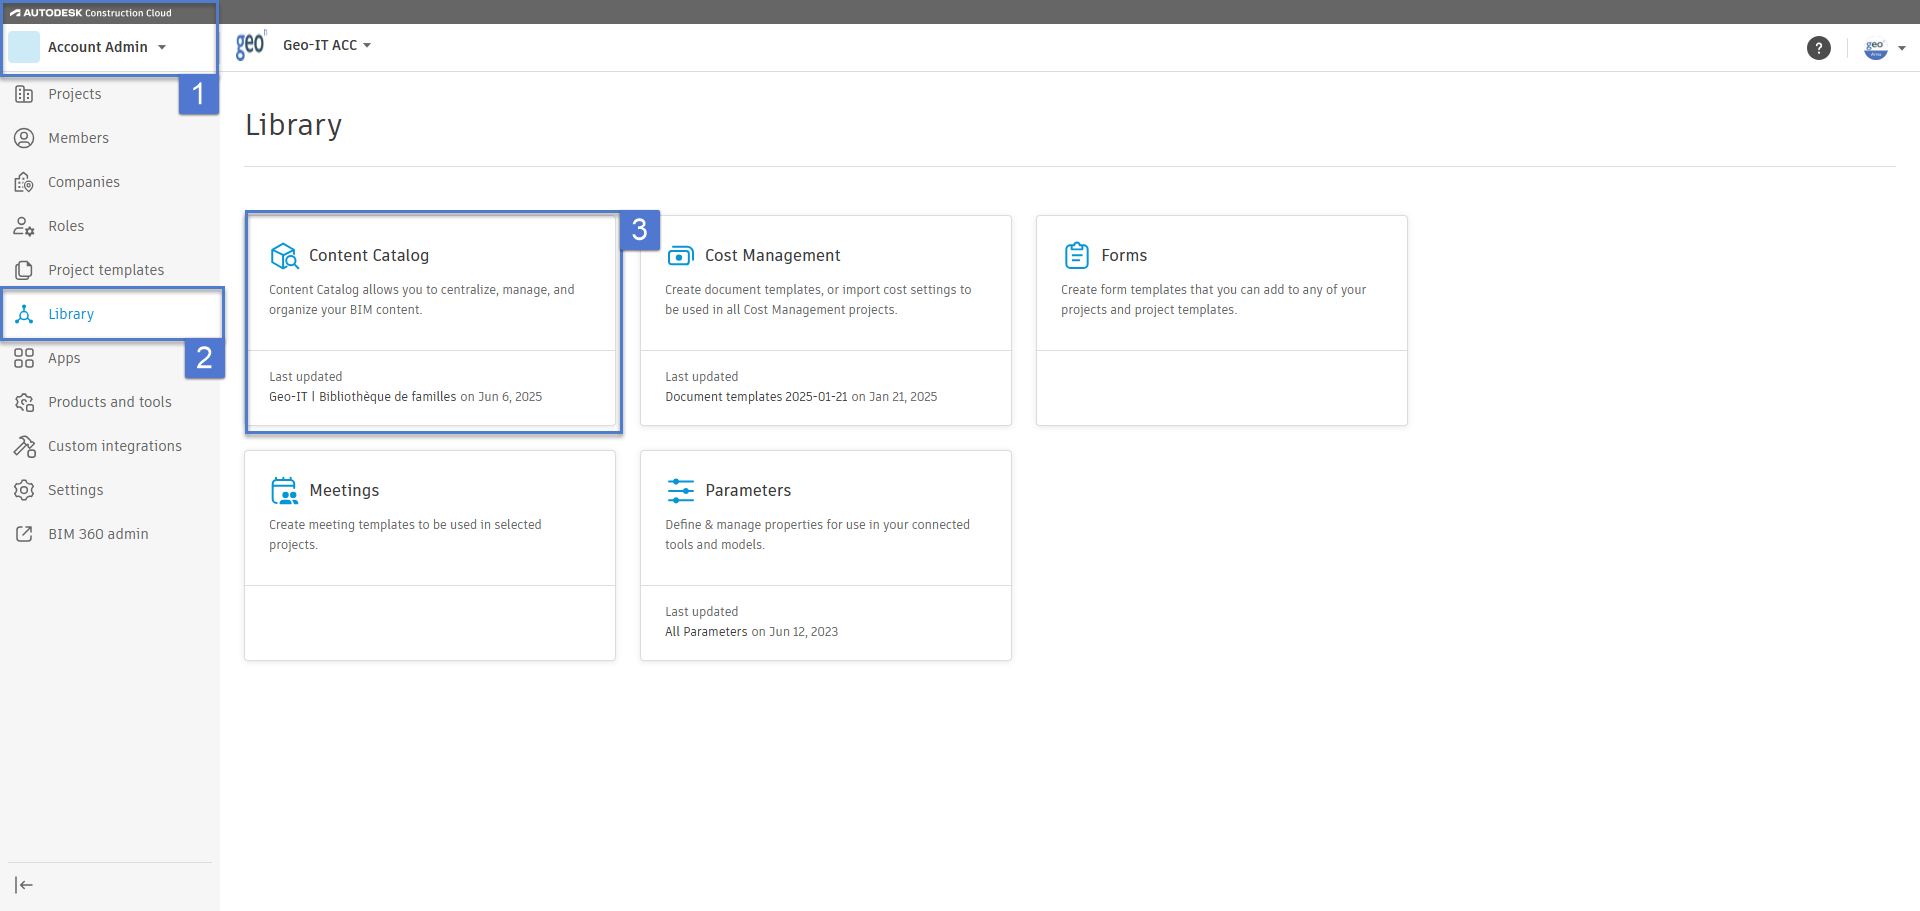This screenshot has width=1920, height=911.
Task: Click the Project templates sidebar icon
Action: pos(24,270)
